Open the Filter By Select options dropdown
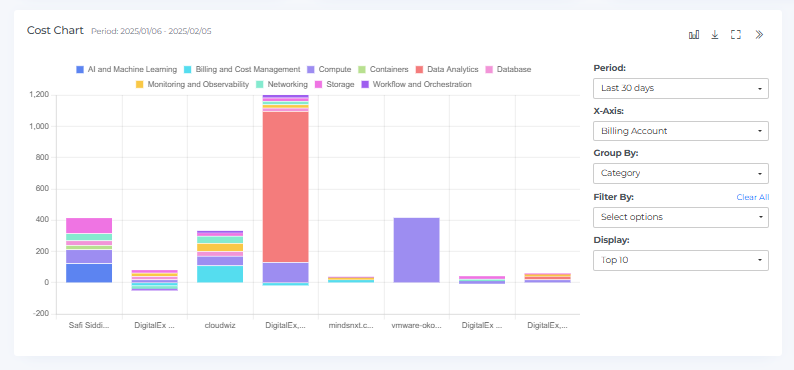 tap(681, 217)
